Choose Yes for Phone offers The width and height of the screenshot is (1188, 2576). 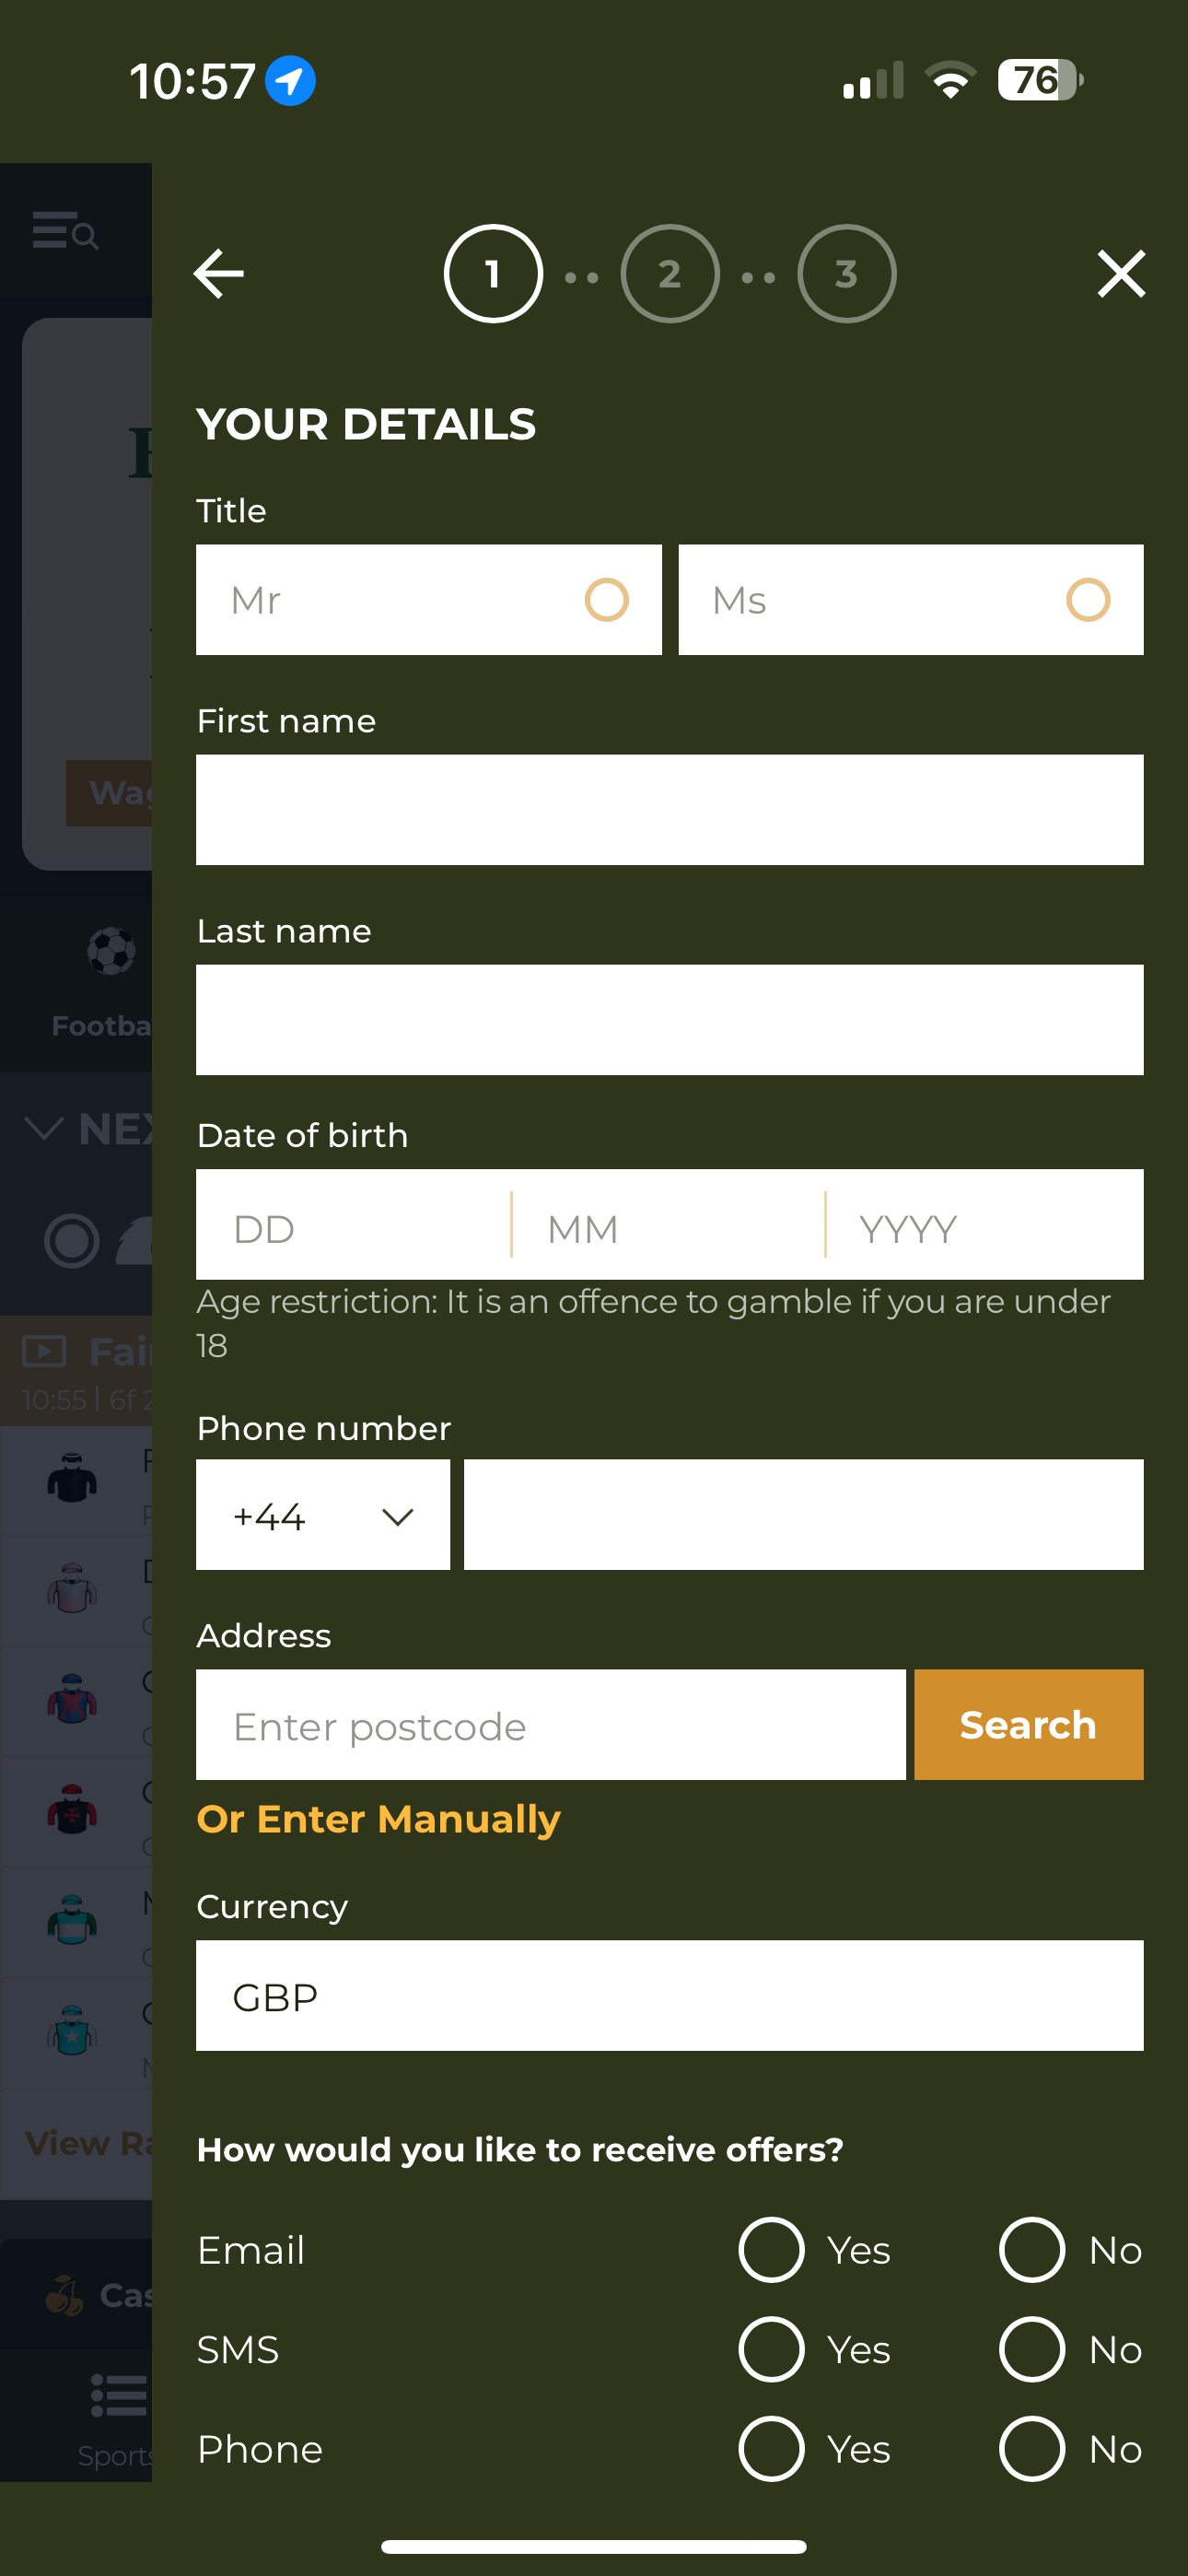(x=770, y=2449)
